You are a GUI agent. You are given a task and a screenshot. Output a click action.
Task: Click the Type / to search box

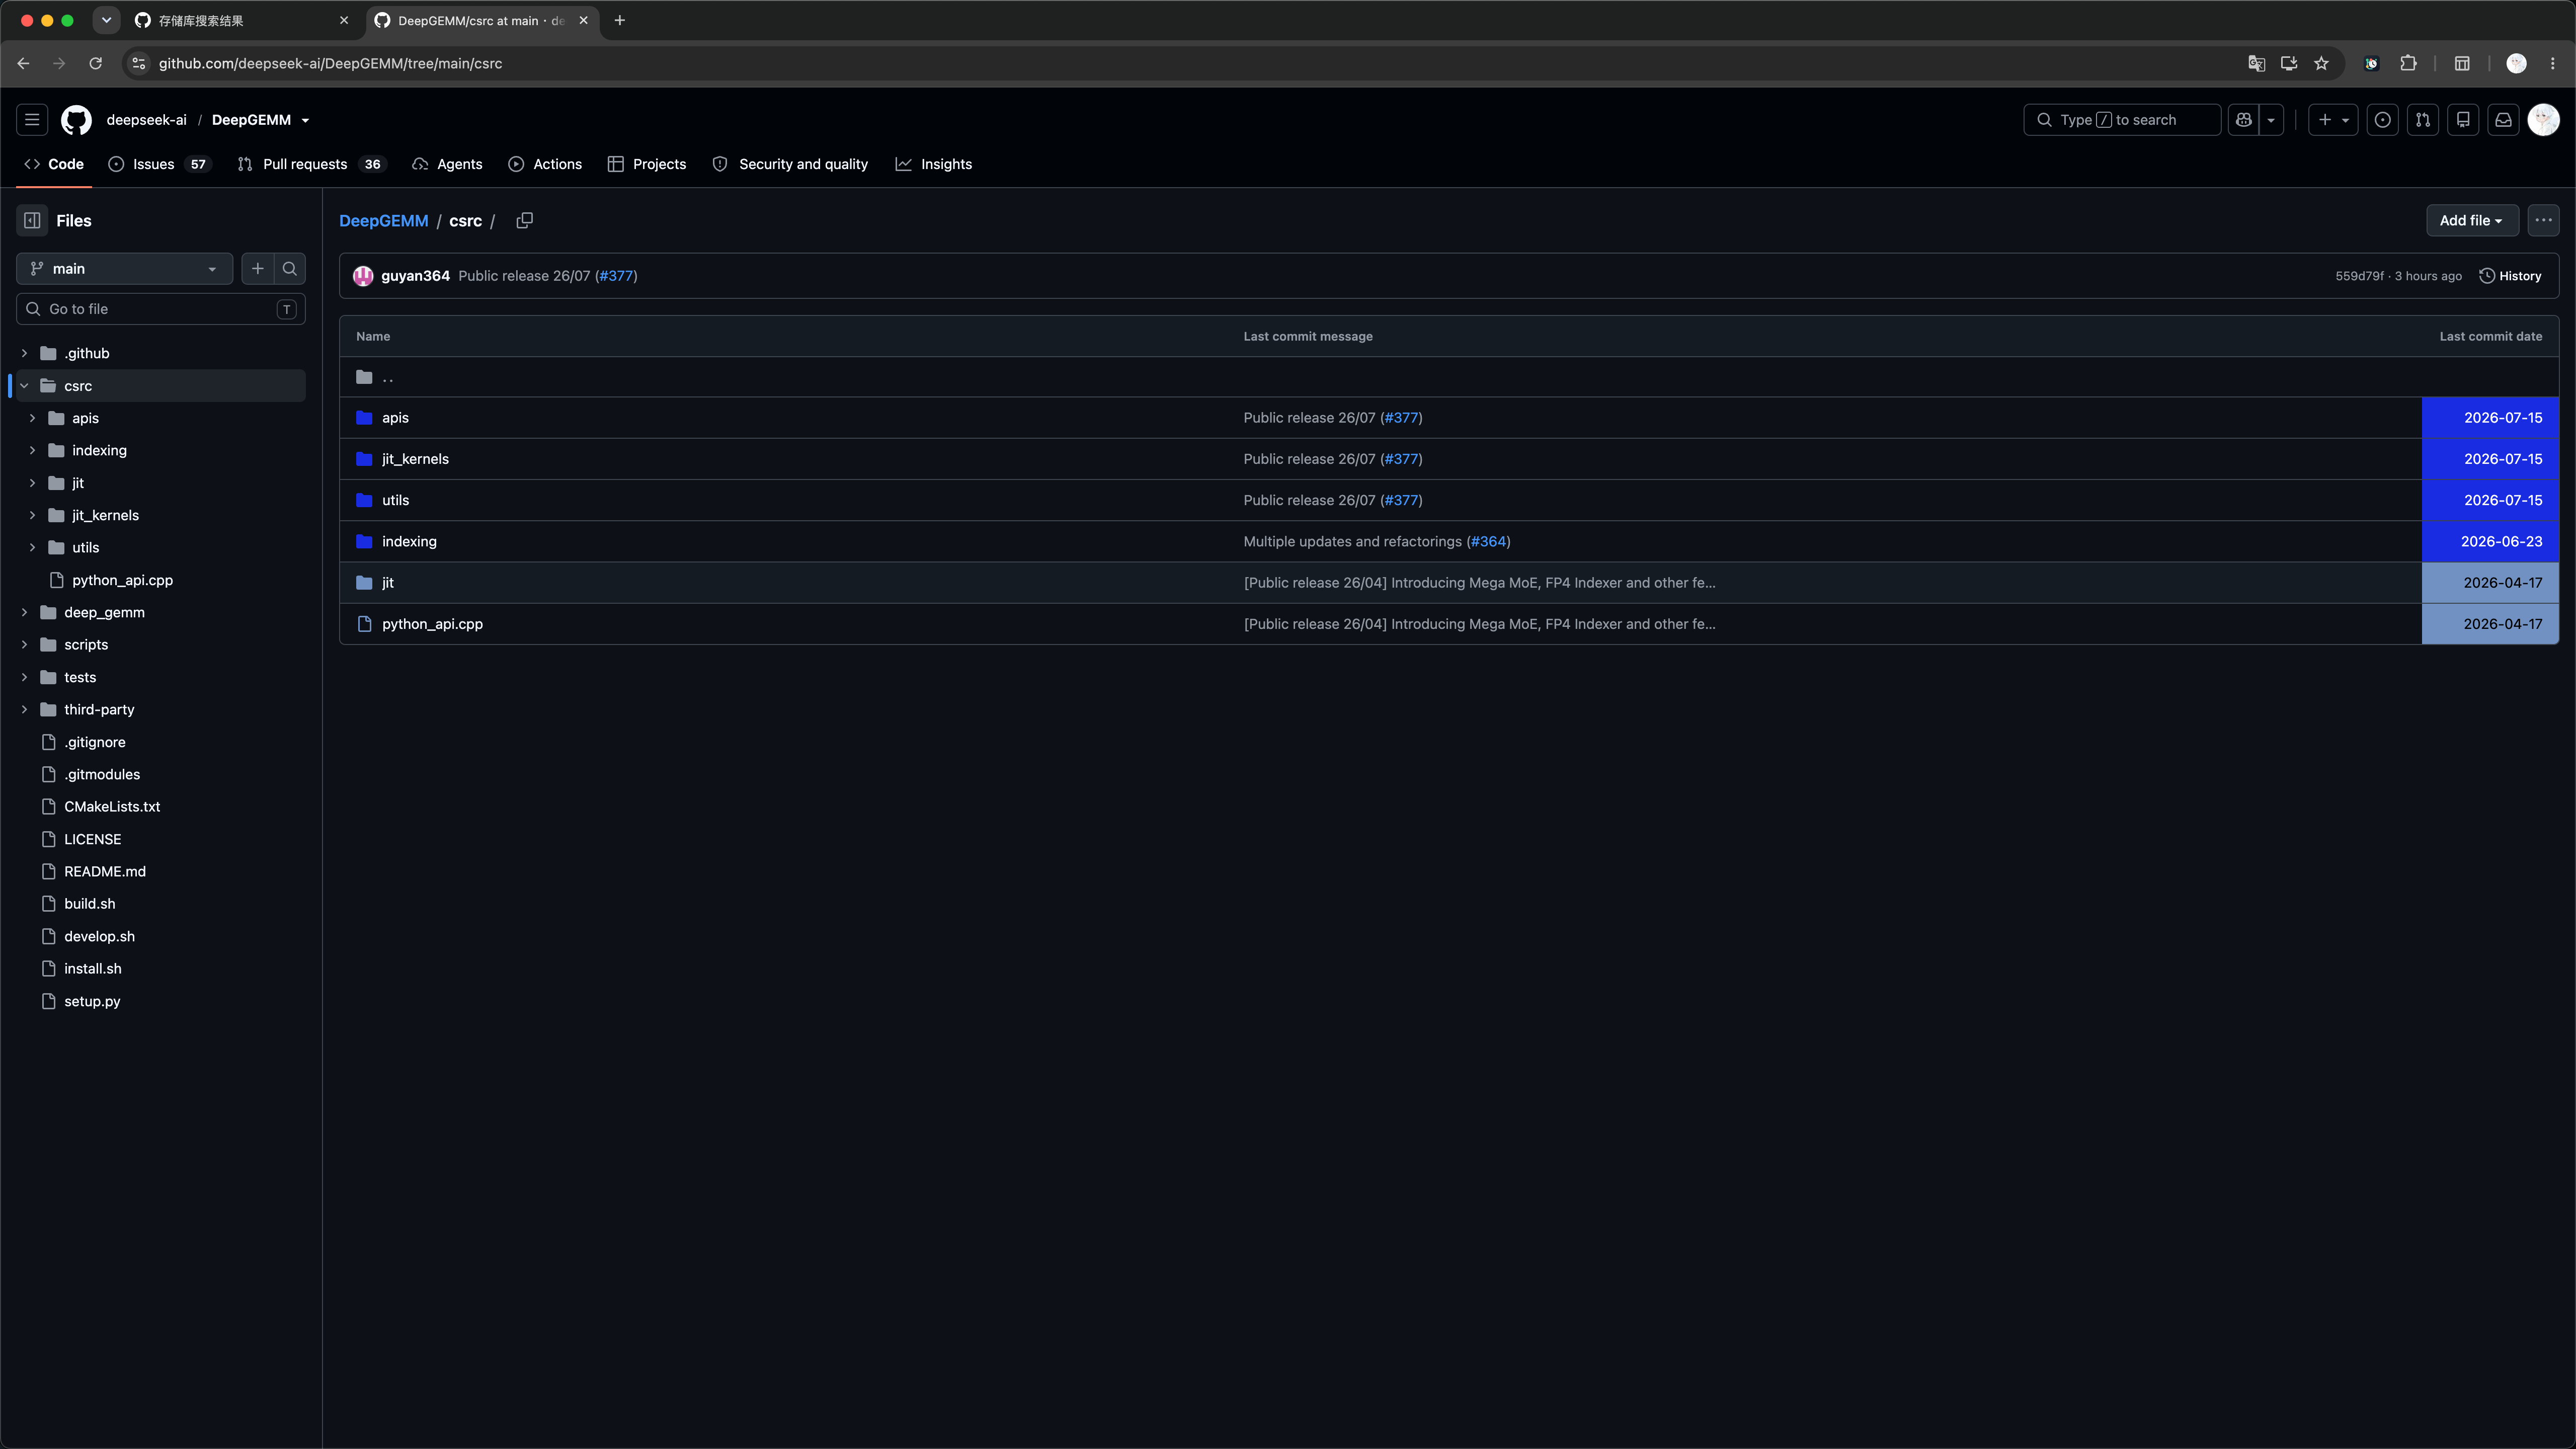(2122, 120)
